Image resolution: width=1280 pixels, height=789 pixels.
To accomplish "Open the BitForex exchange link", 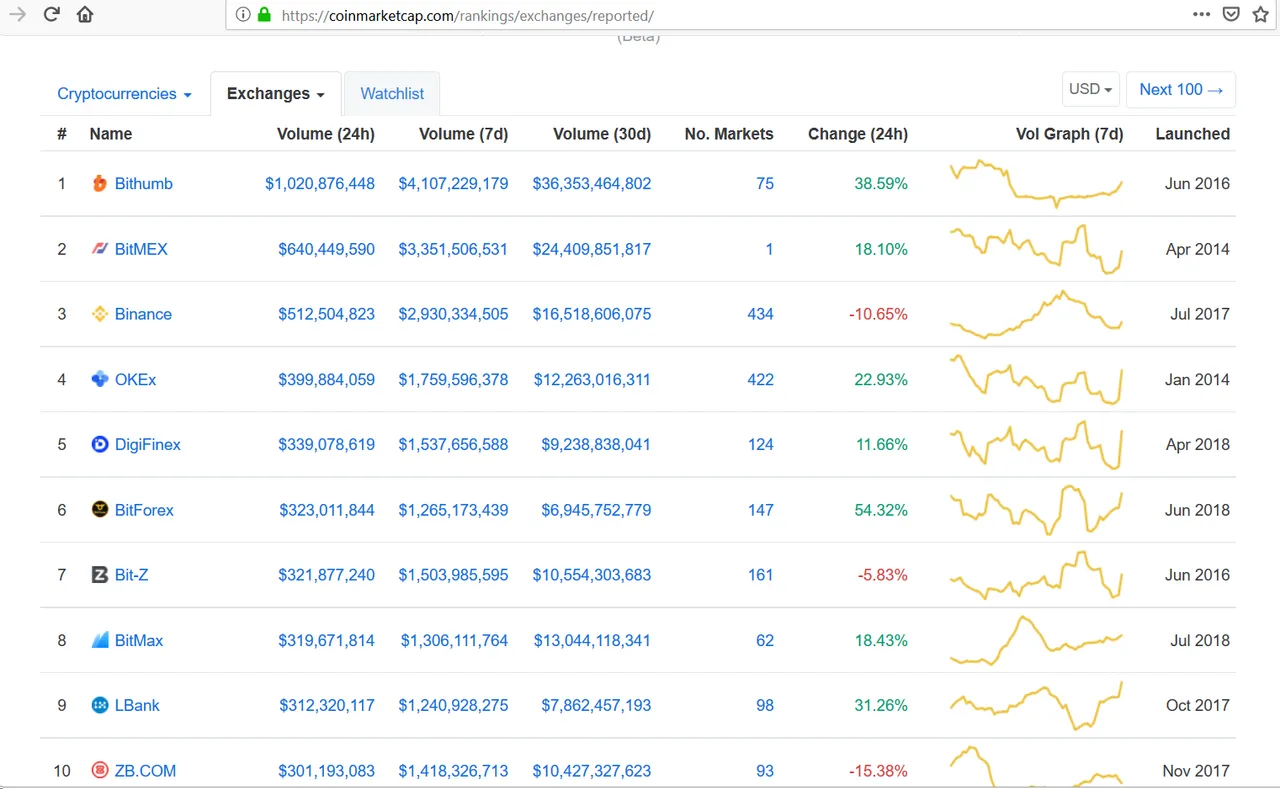I will point(144,510).
